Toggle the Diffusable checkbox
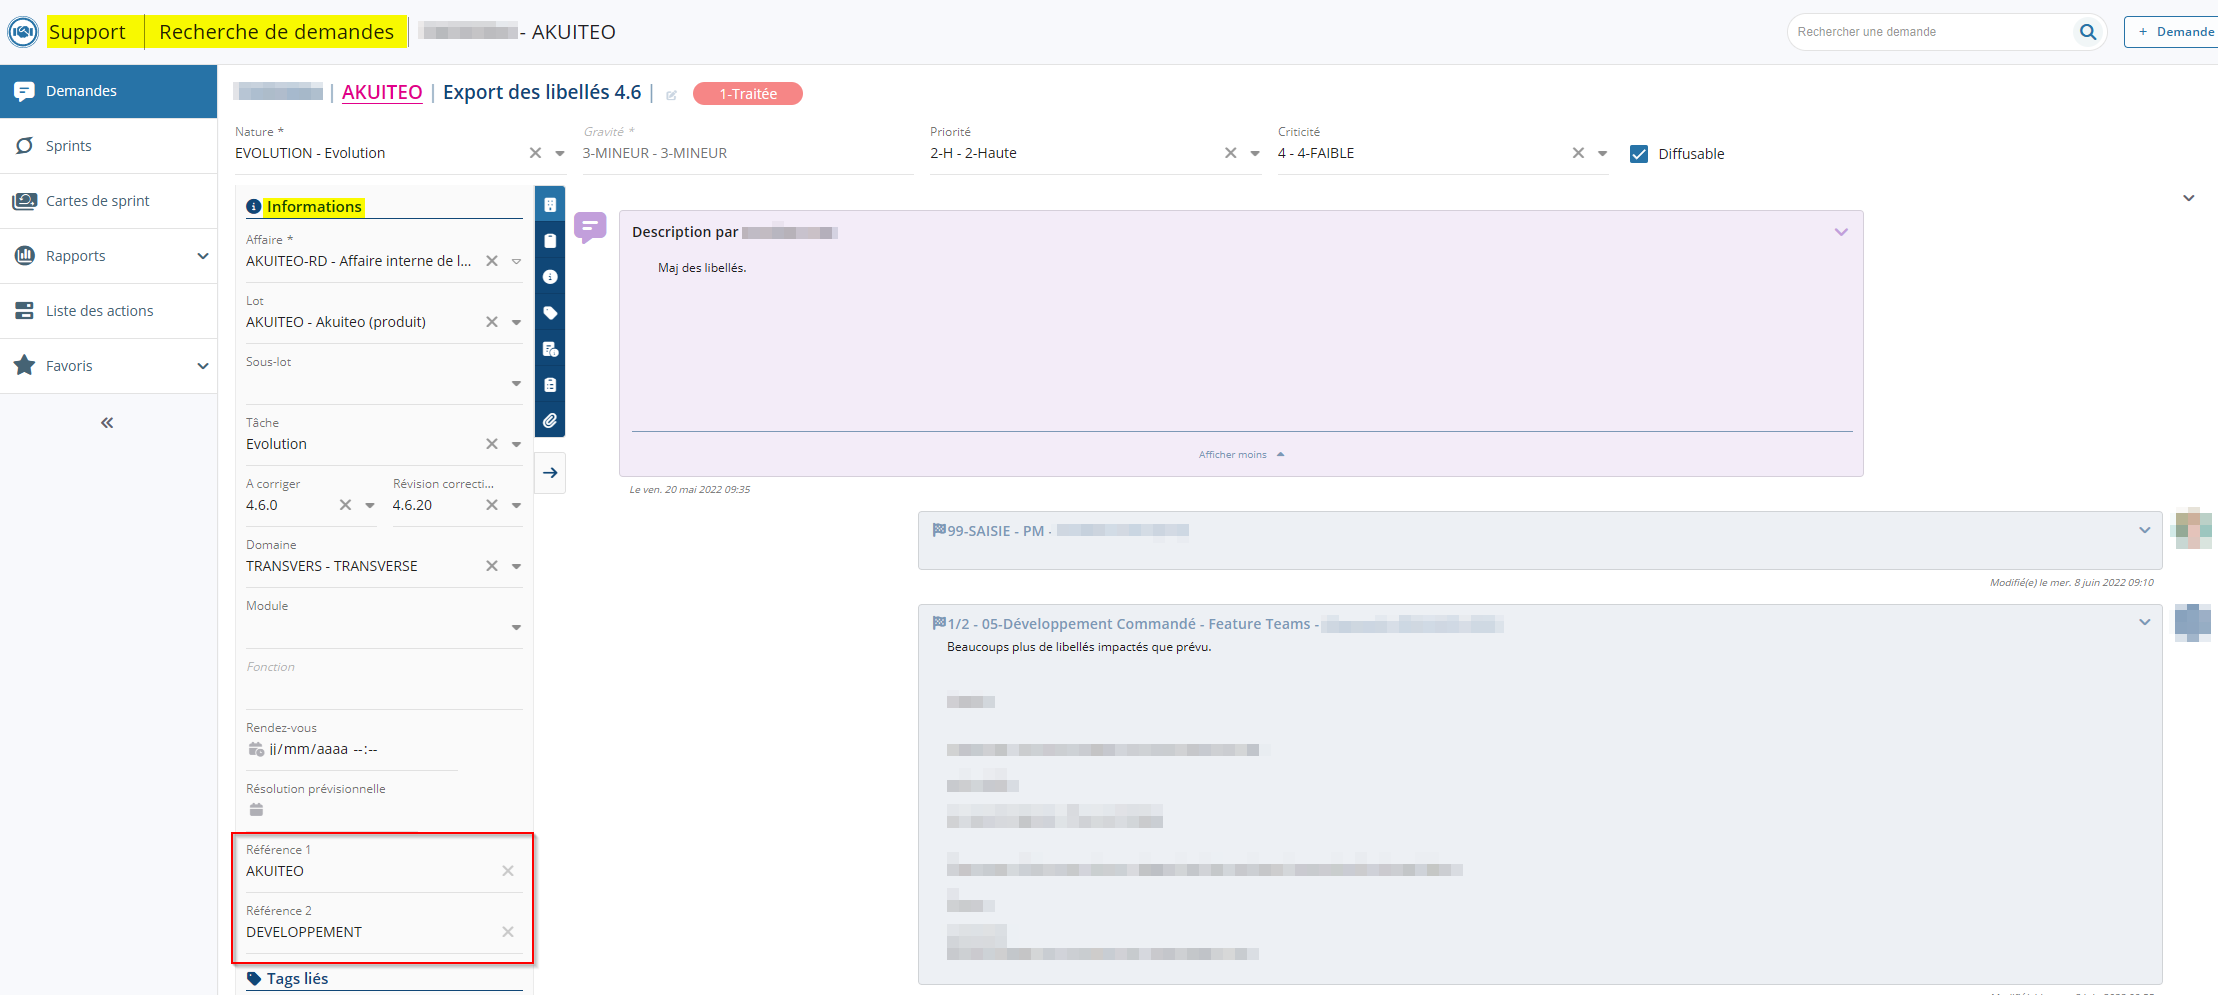This screenshot has height=995, width=2218. point(1639,154)
